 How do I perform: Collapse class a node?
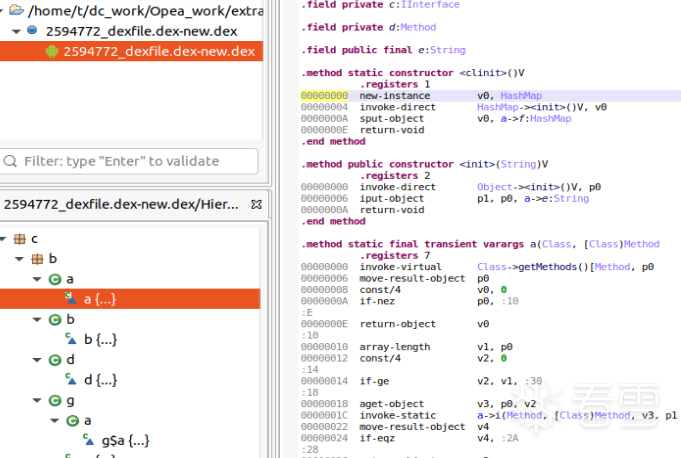pos(37,279)
